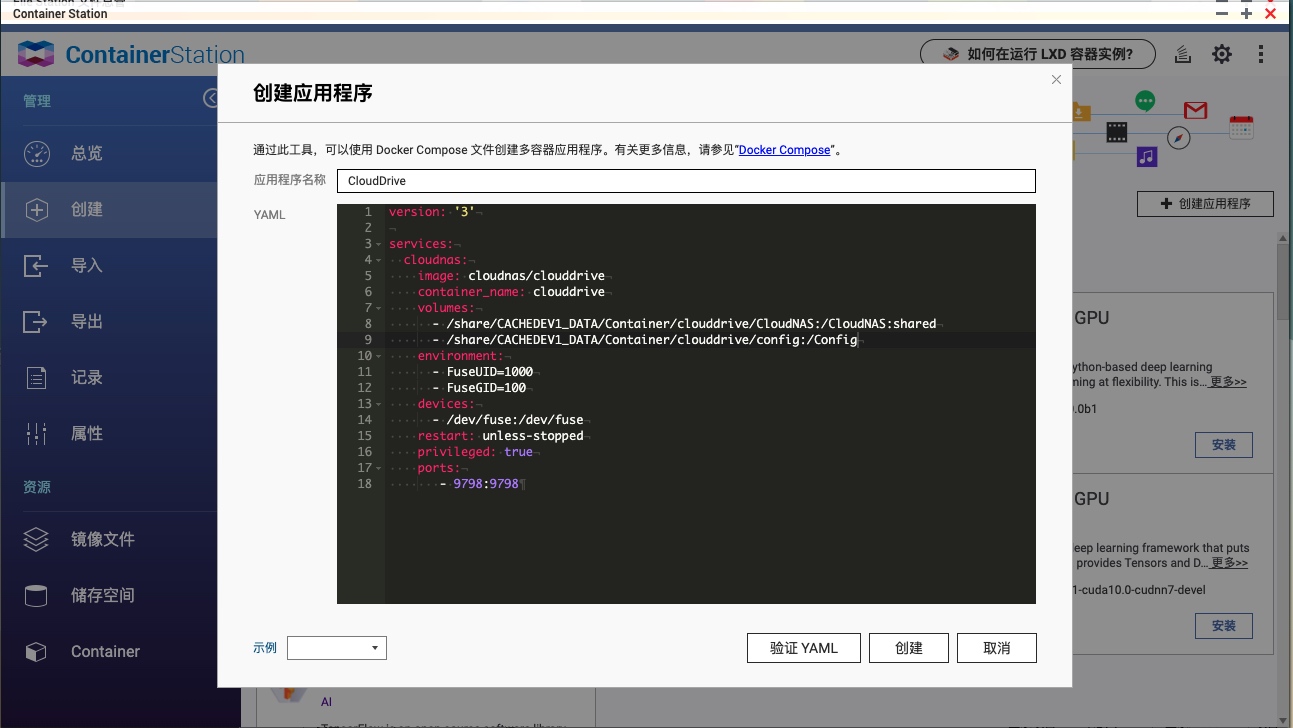
Task: Fold the services block at line 3
Action: 380,244
